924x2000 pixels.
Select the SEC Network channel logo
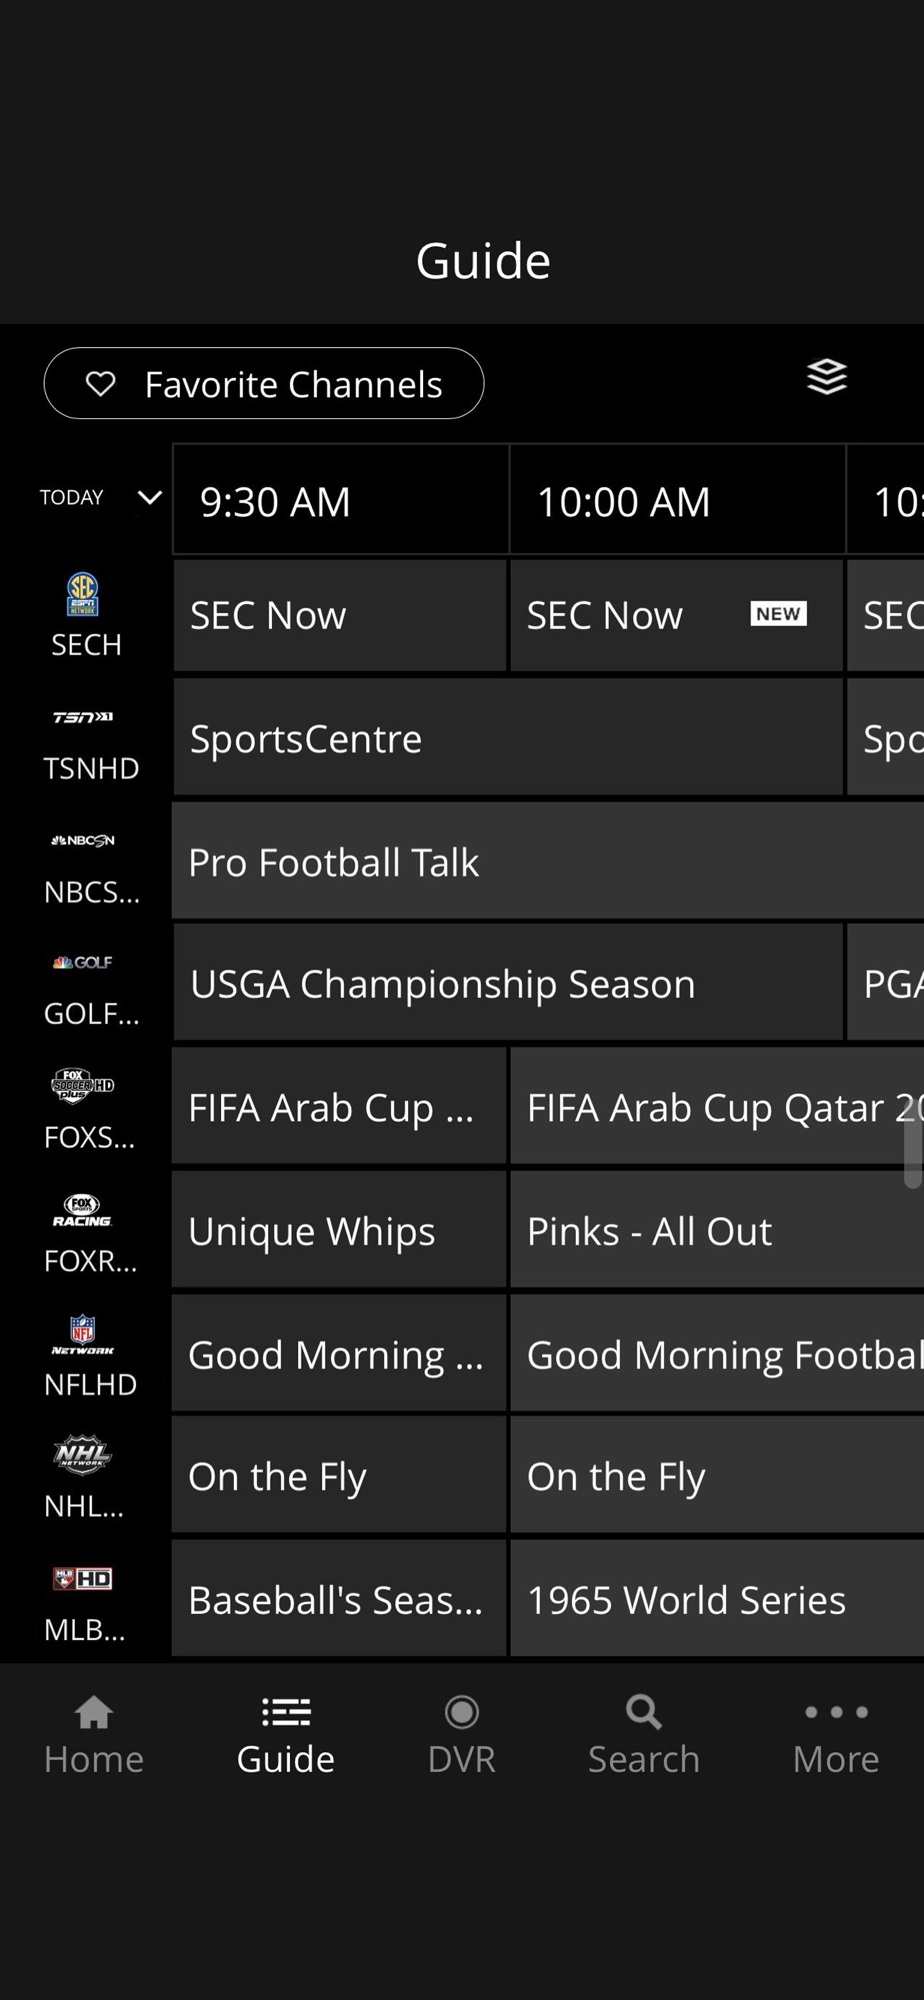coord(83,593)
